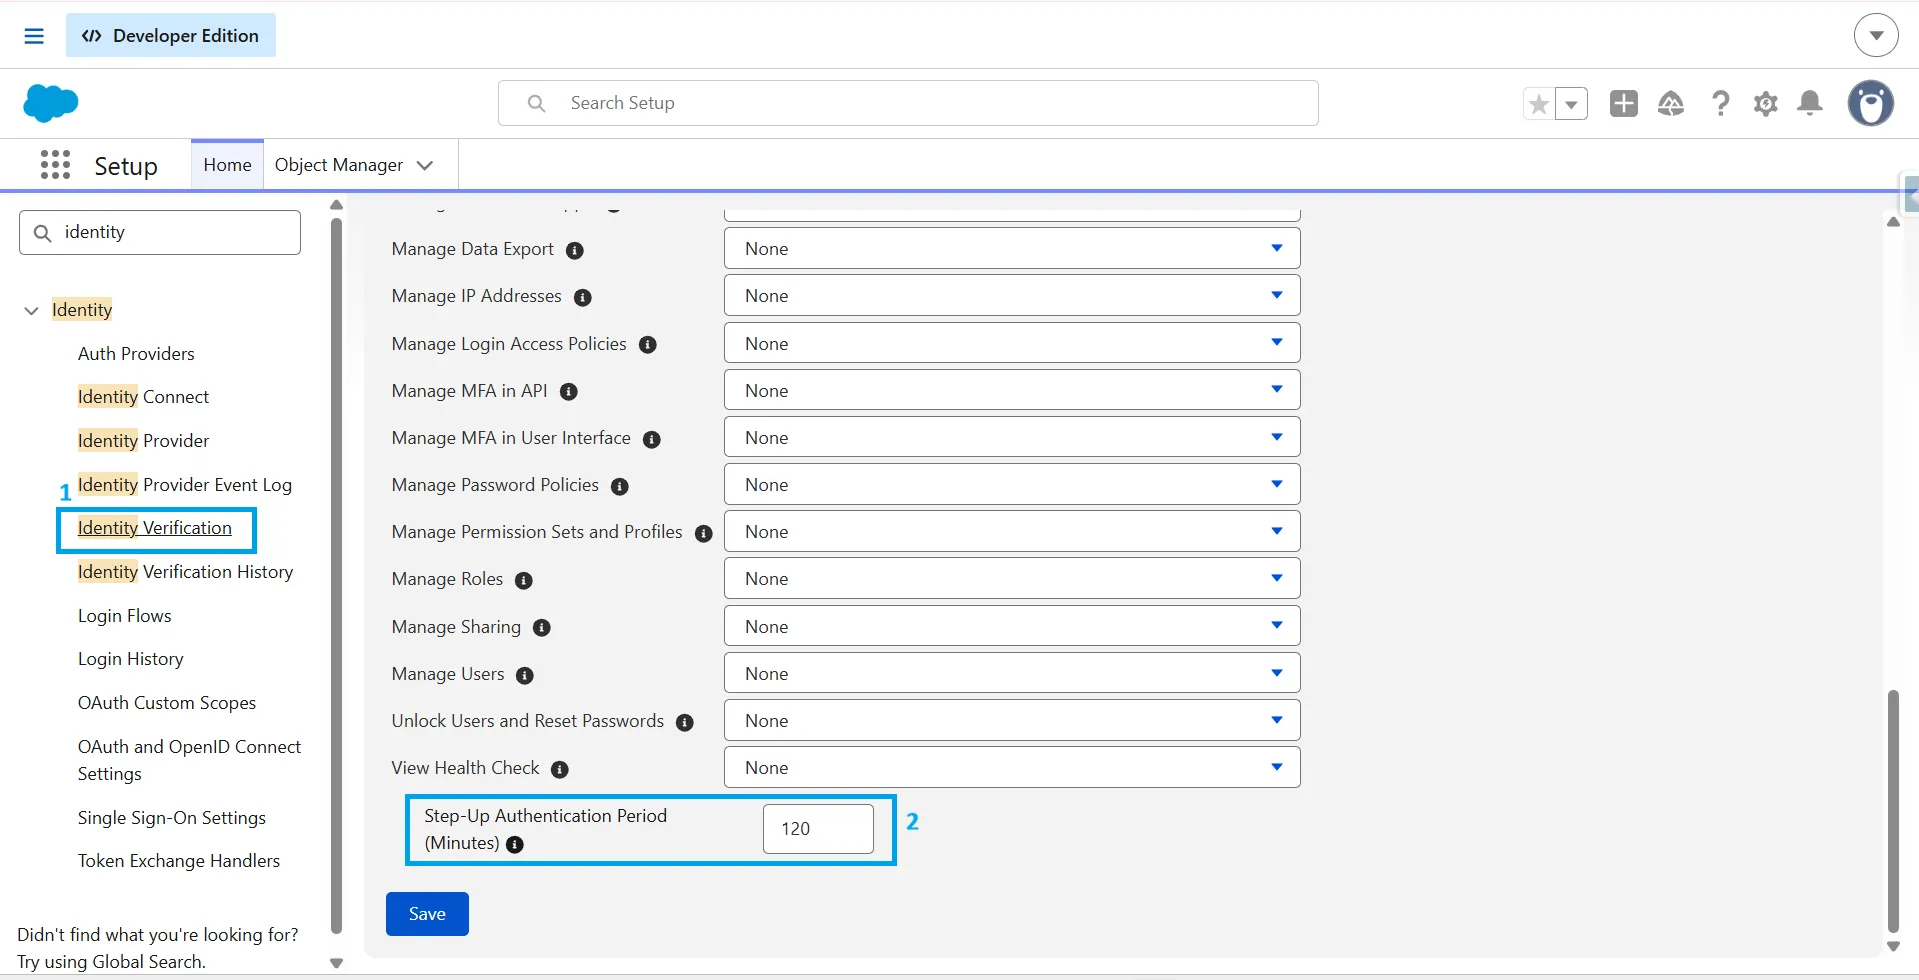
Task: Click info icon beside Manage IP Addresses
Action: tap(583, 298)
